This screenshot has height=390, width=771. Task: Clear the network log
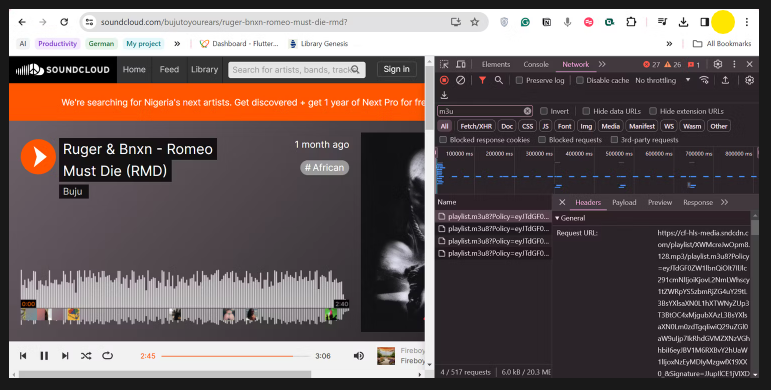[461, 80]
